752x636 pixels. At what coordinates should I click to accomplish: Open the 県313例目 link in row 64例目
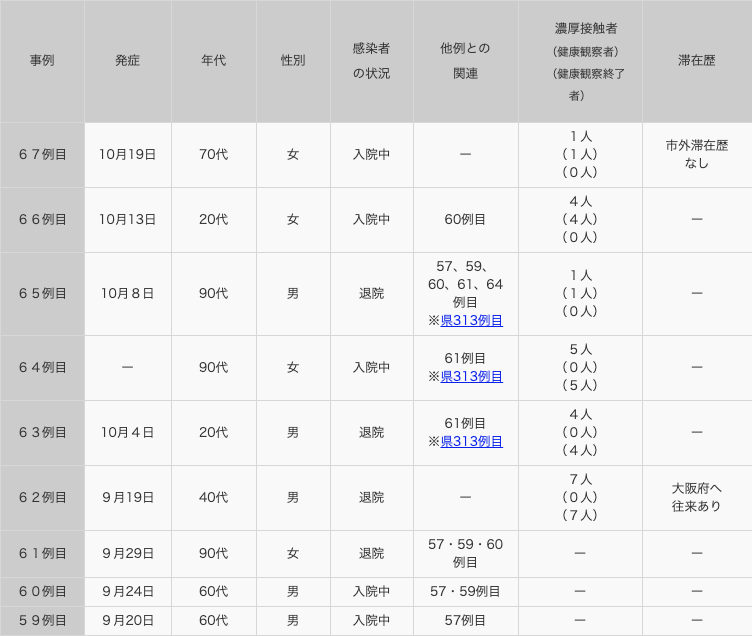(471, 376)
